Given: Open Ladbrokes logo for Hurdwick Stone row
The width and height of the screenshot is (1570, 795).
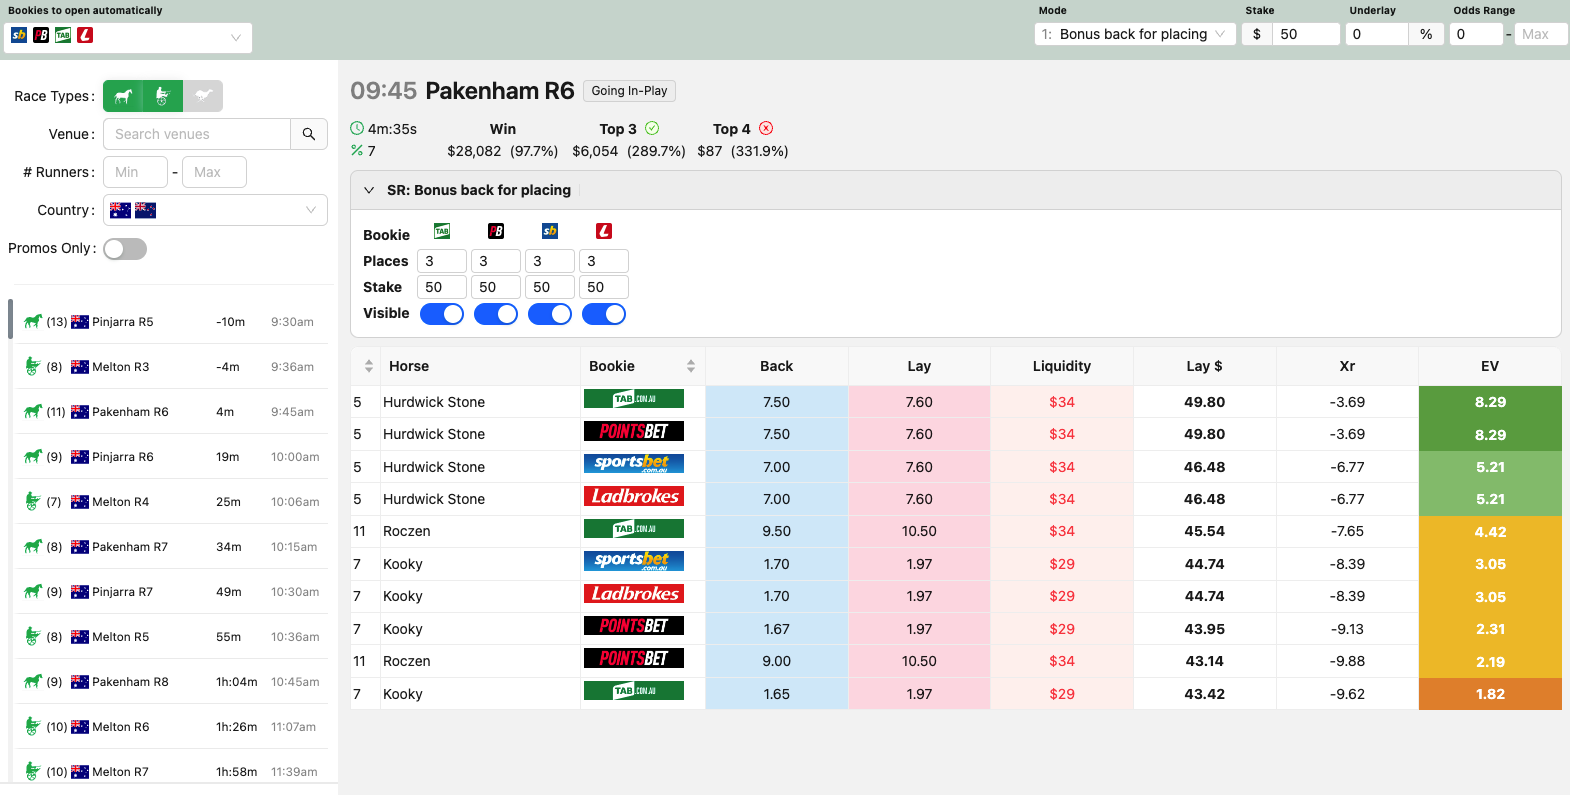Looking at the screenshot, I should pyautogui.click(x=634, y=496).
